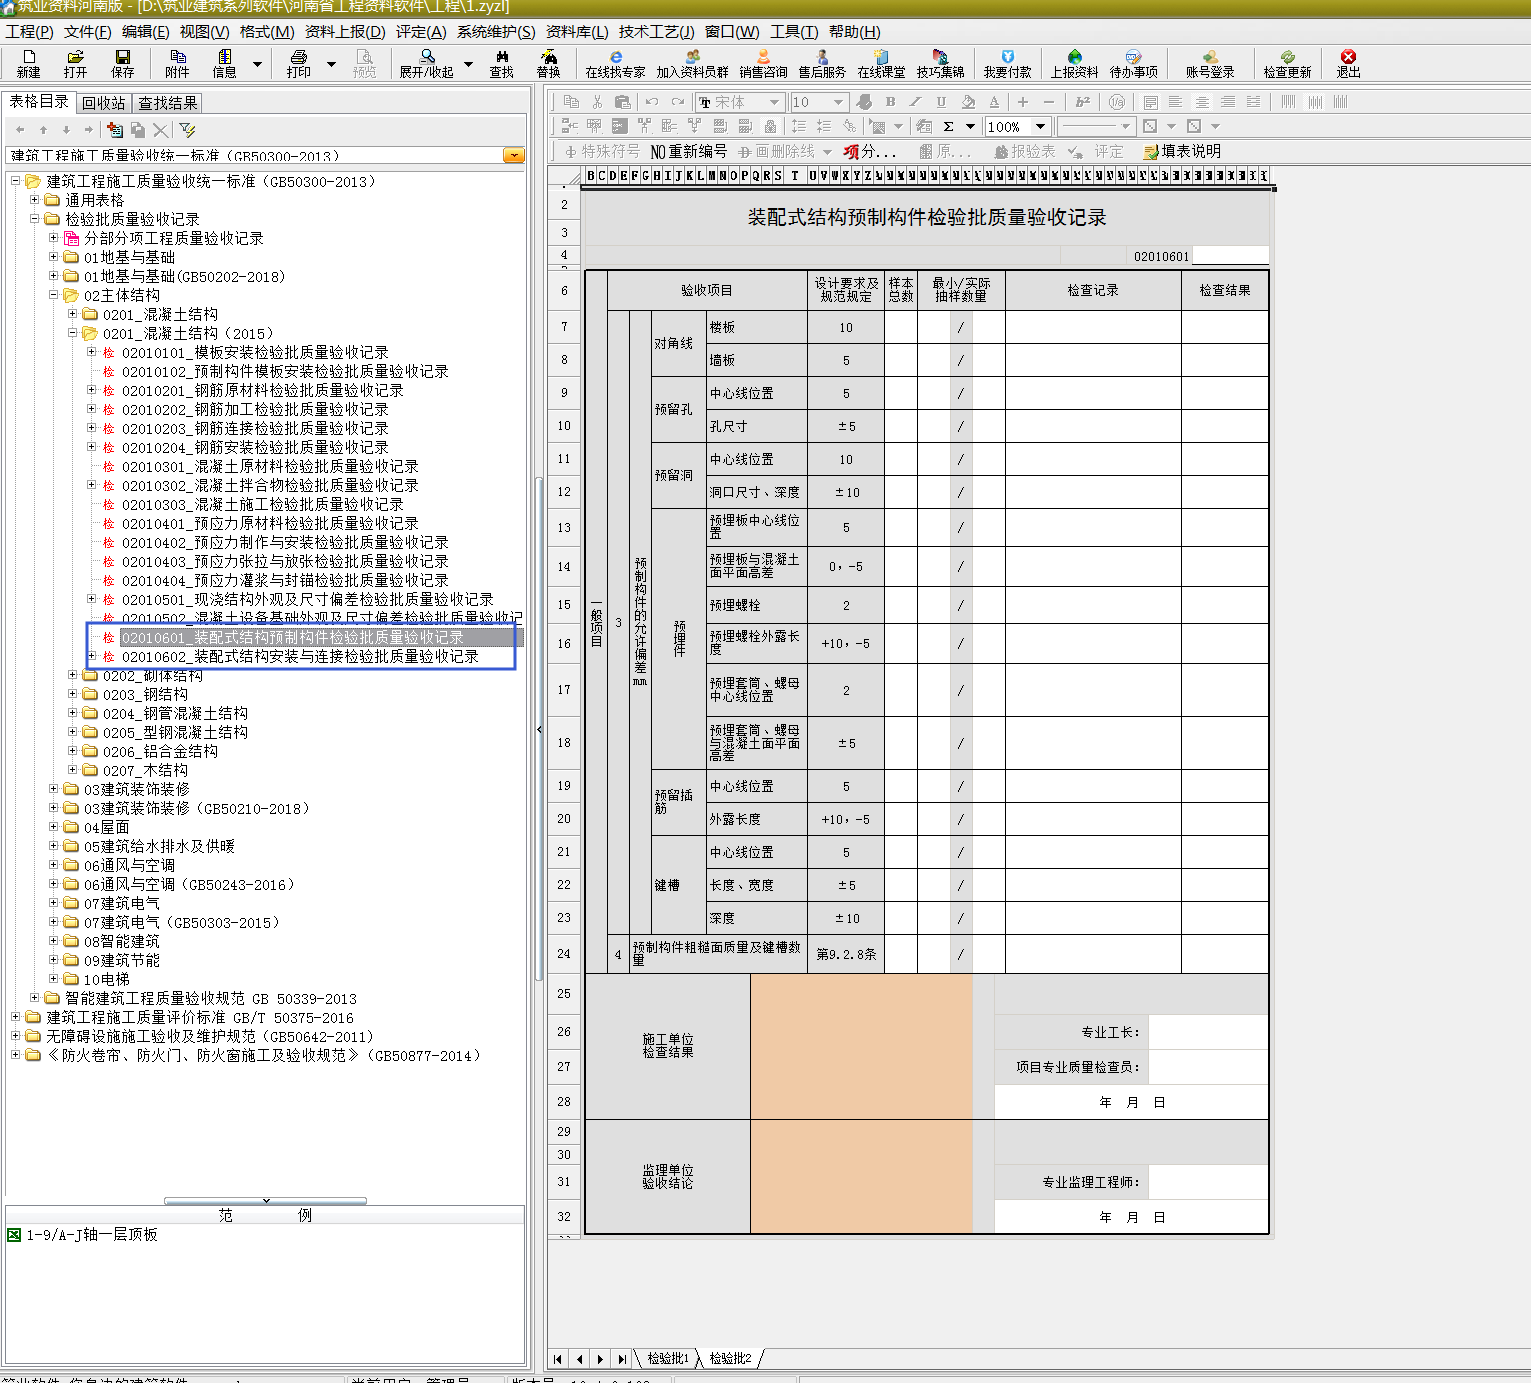Click the 专业工长 blank signature cell
Image resolution: width=1531 pixels, height=1383 pixels.
pos(1208,1032)
